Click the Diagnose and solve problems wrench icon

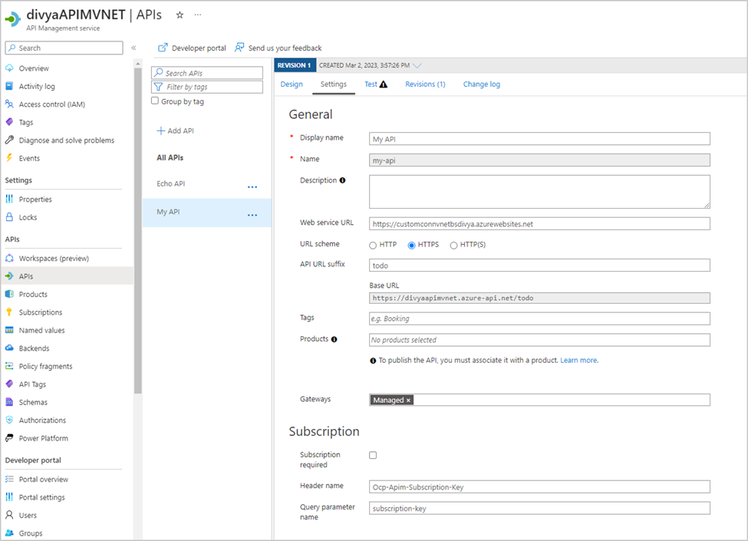point(10,140)
